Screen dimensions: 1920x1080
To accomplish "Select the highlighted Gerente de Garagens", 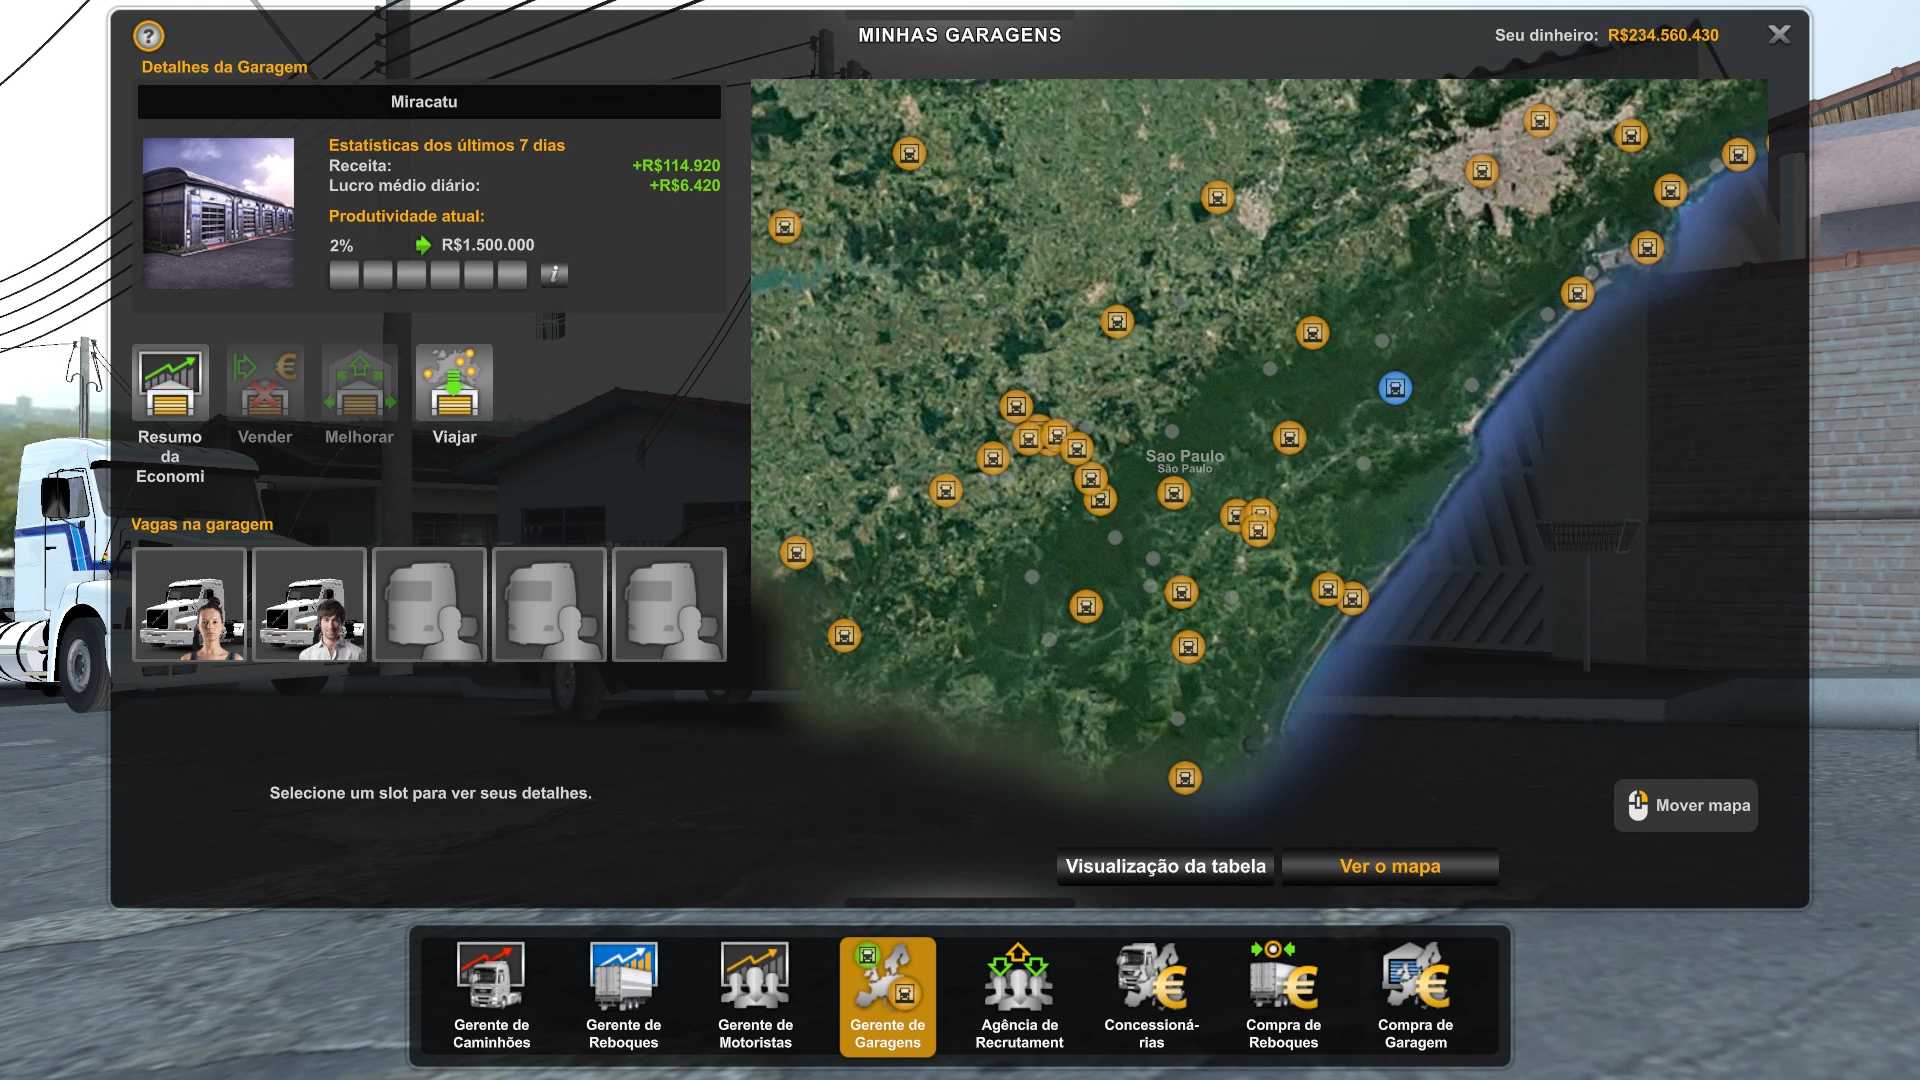I will click(x=887, y=996).
